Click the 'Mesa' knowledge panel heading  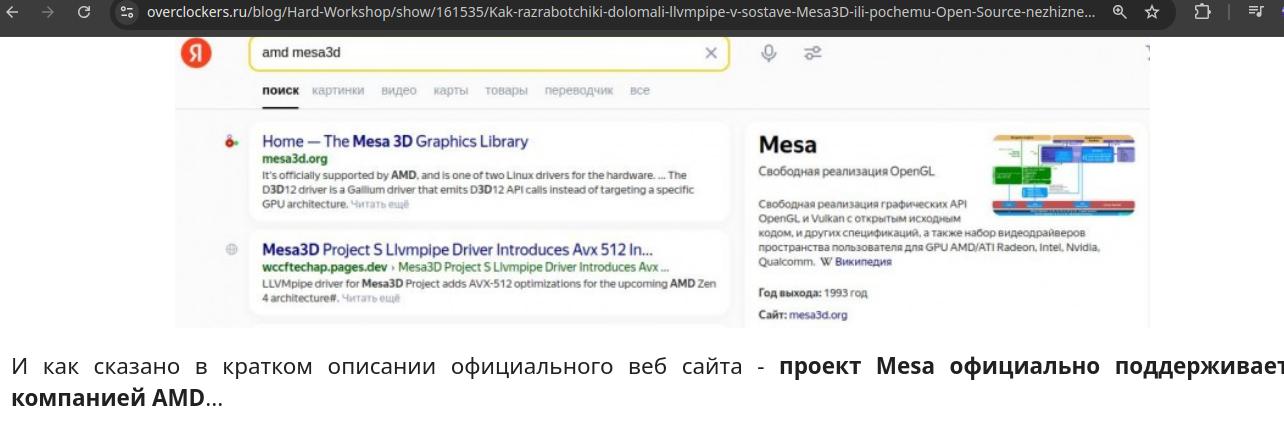pyautogui.click(x=788, y=145)
